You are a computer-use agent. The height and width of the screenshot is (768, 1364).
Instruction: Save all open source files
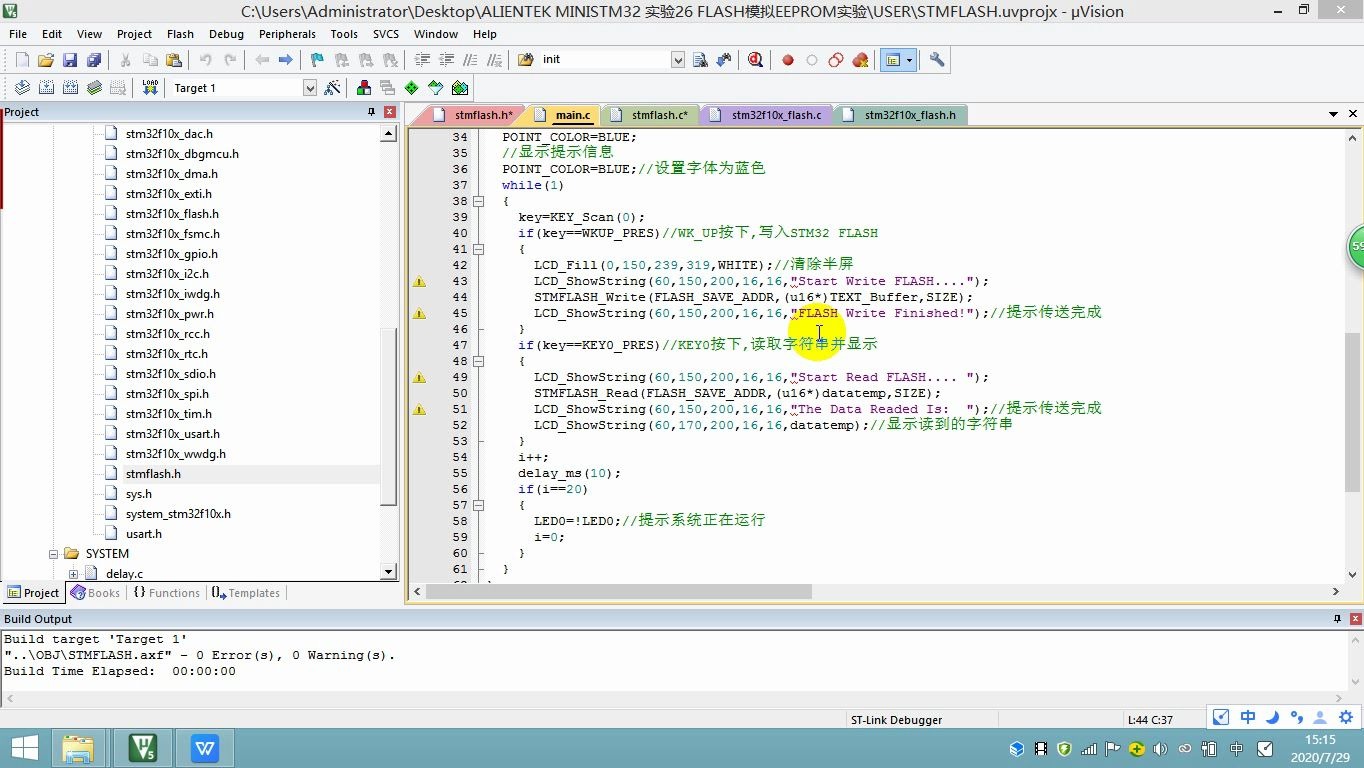pyautogui.click(x=93, y=59)
